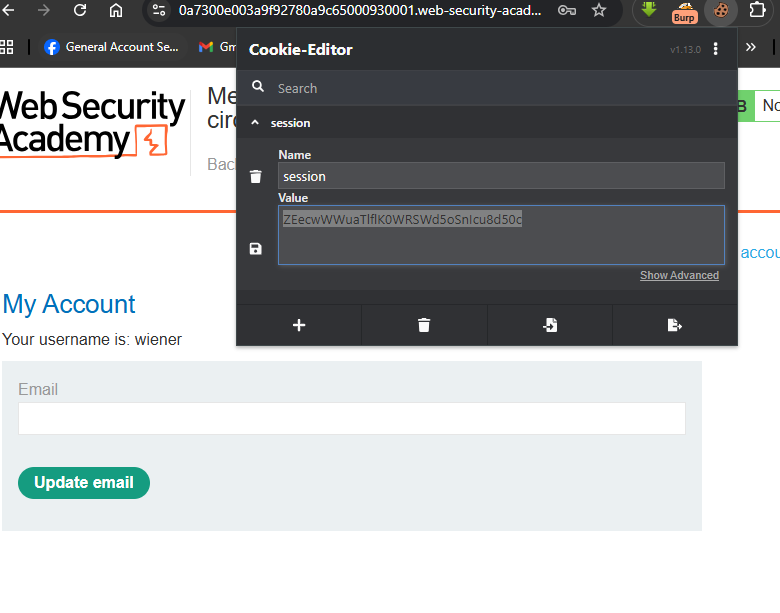Click the v1.13.0 version label
780x613 pixels.
685,50
